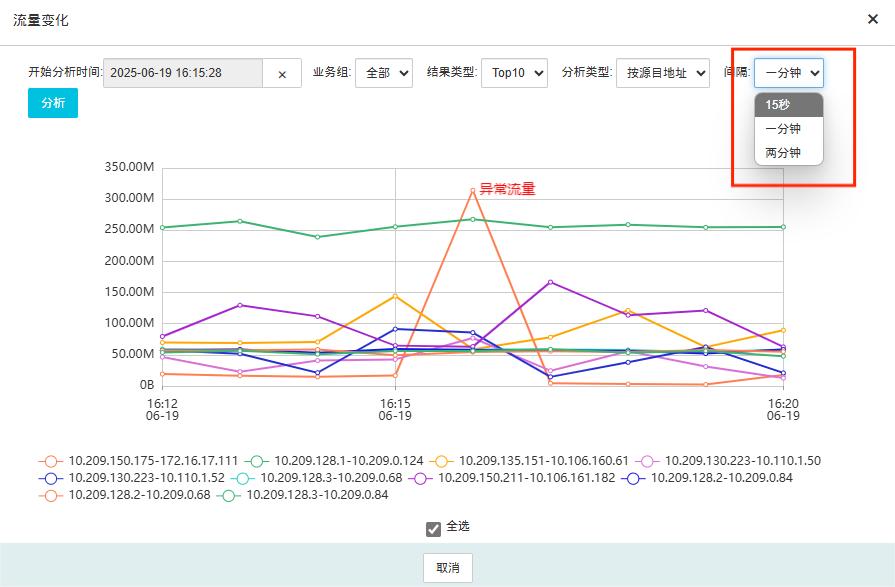Click the 16:12 06-19 axis label

click(x=162, y=410)
